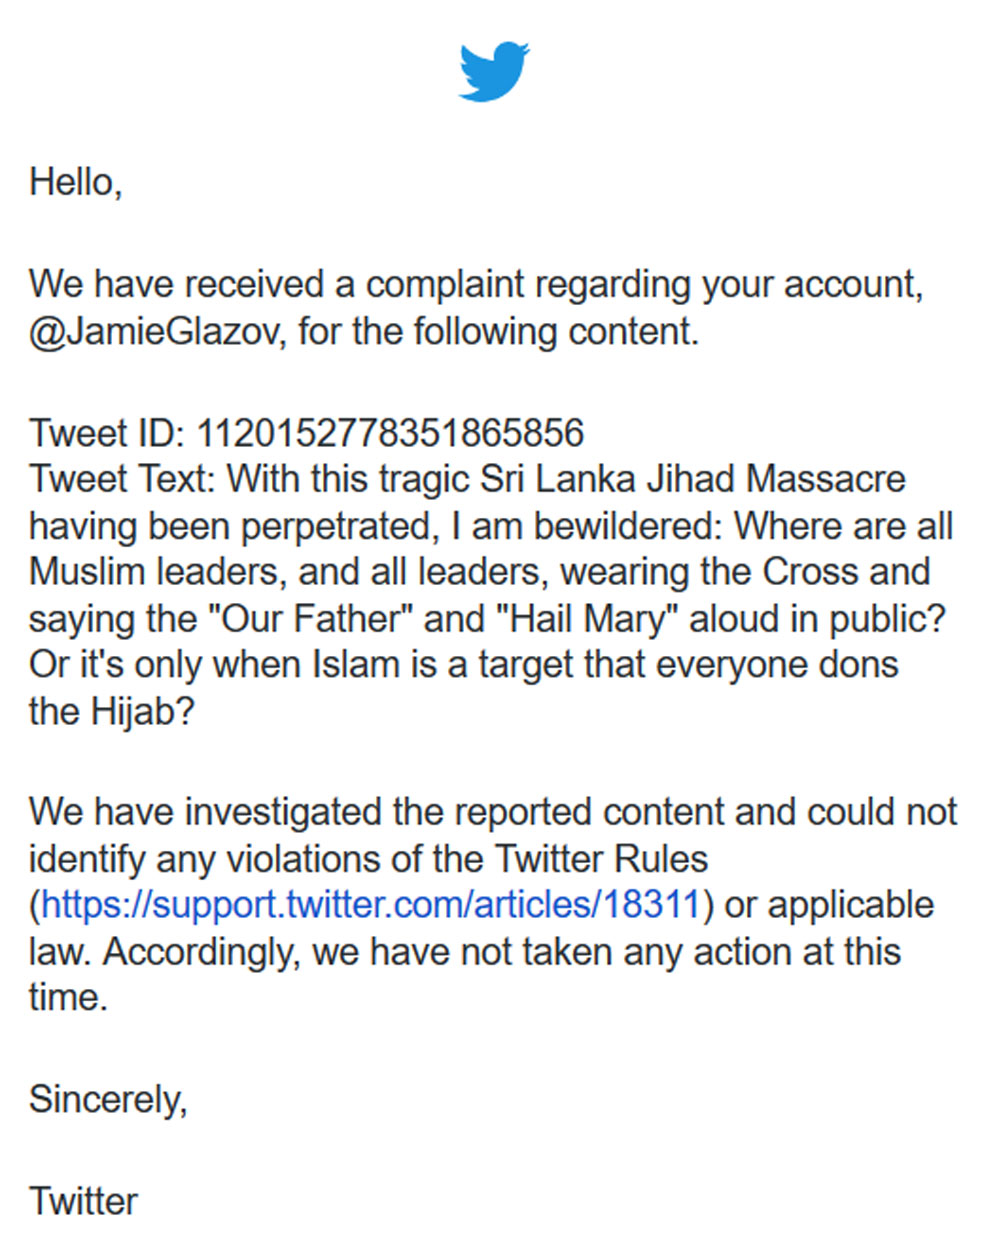Click the 'Hello,' greeting text

(x=76, y=182)
